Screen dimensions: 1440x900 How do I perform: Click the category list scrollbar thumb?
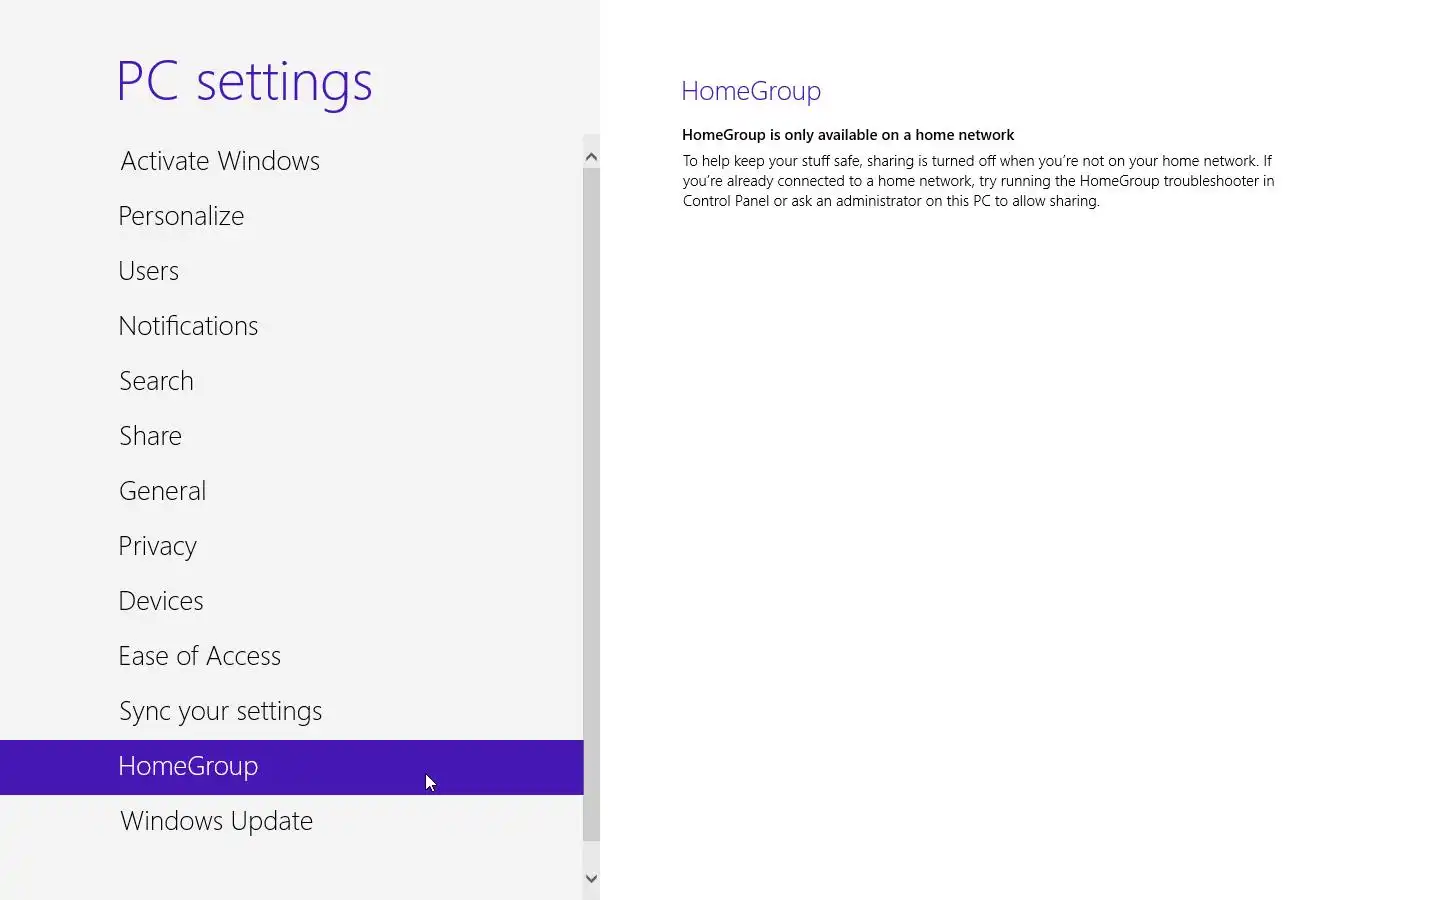[x=591, y=505]
